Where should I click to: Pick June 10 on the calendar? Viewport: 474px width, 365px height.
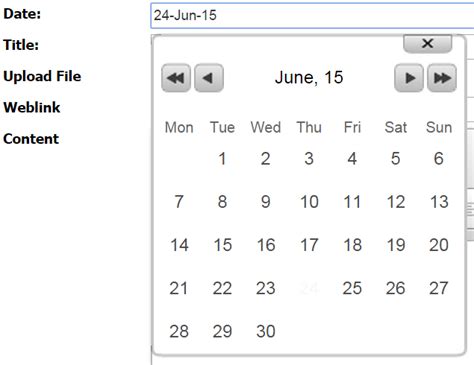click(x=309, y=202)
